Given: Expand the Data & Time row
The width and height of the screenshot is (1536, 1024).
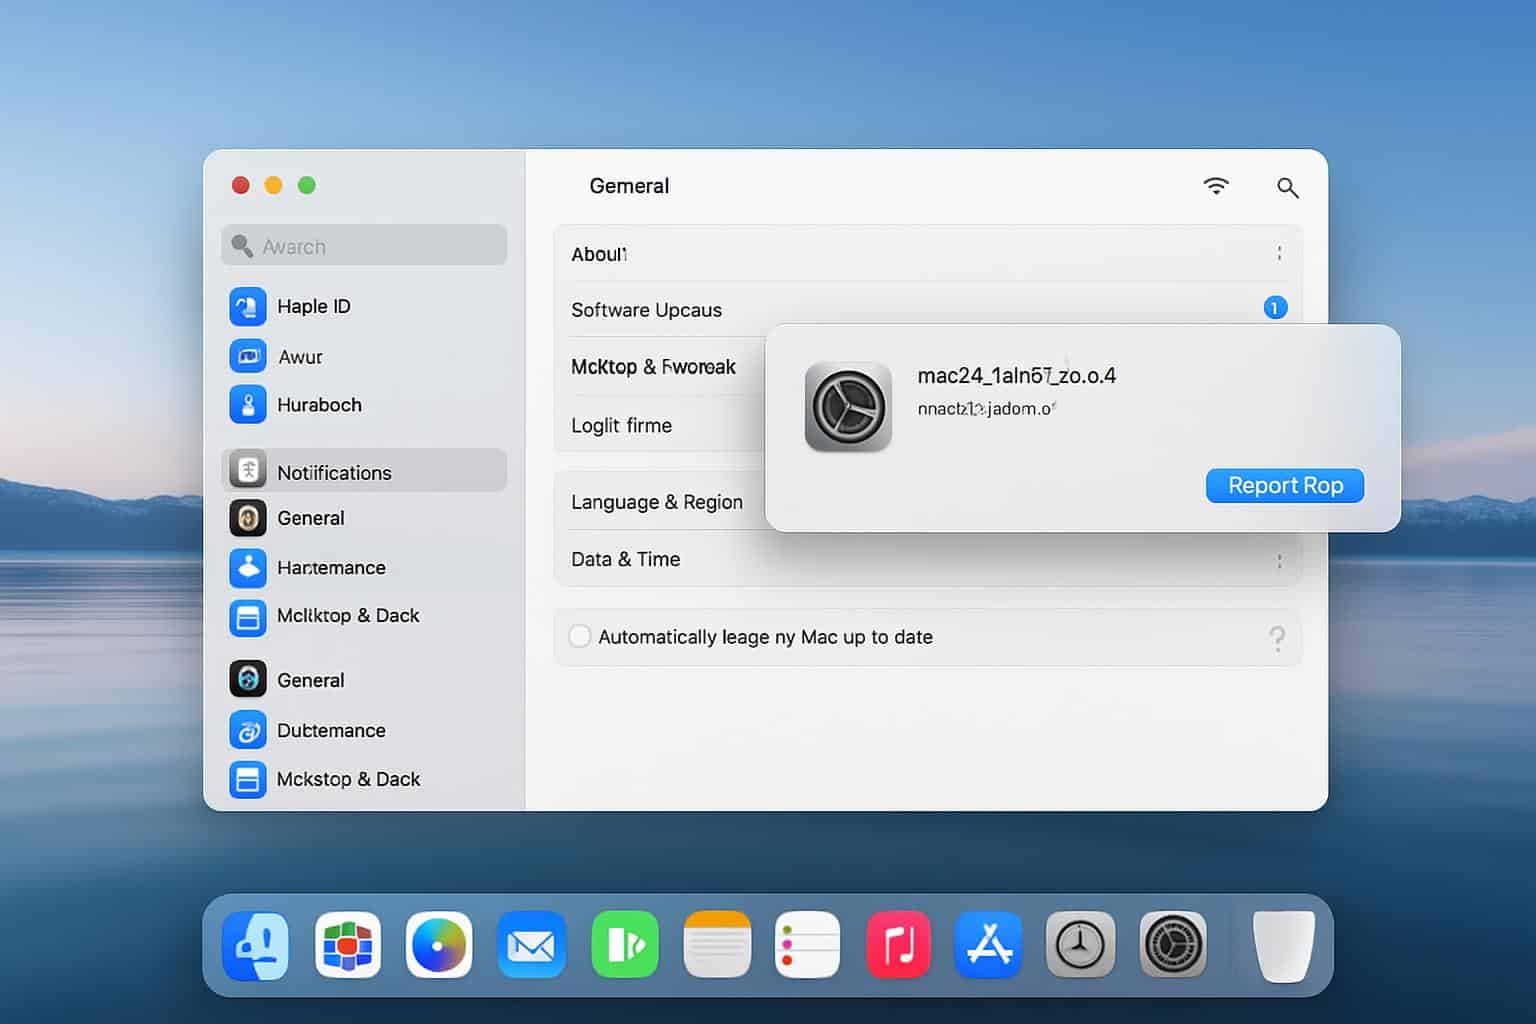Looking at the screenshot, I should pos(1279,561).
